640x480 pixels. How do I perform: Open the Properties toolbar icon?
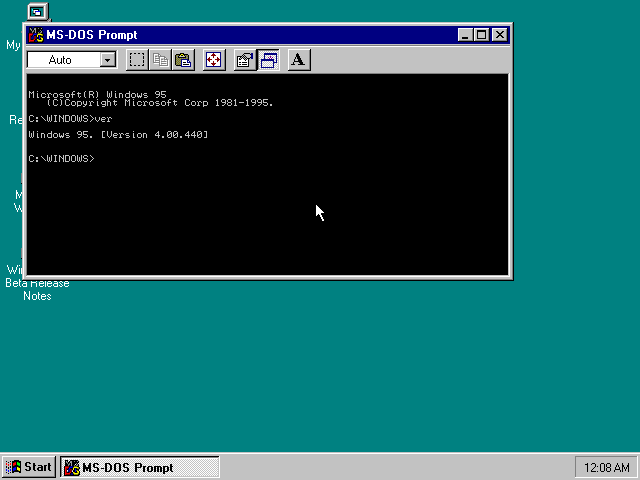coord(245,60)
